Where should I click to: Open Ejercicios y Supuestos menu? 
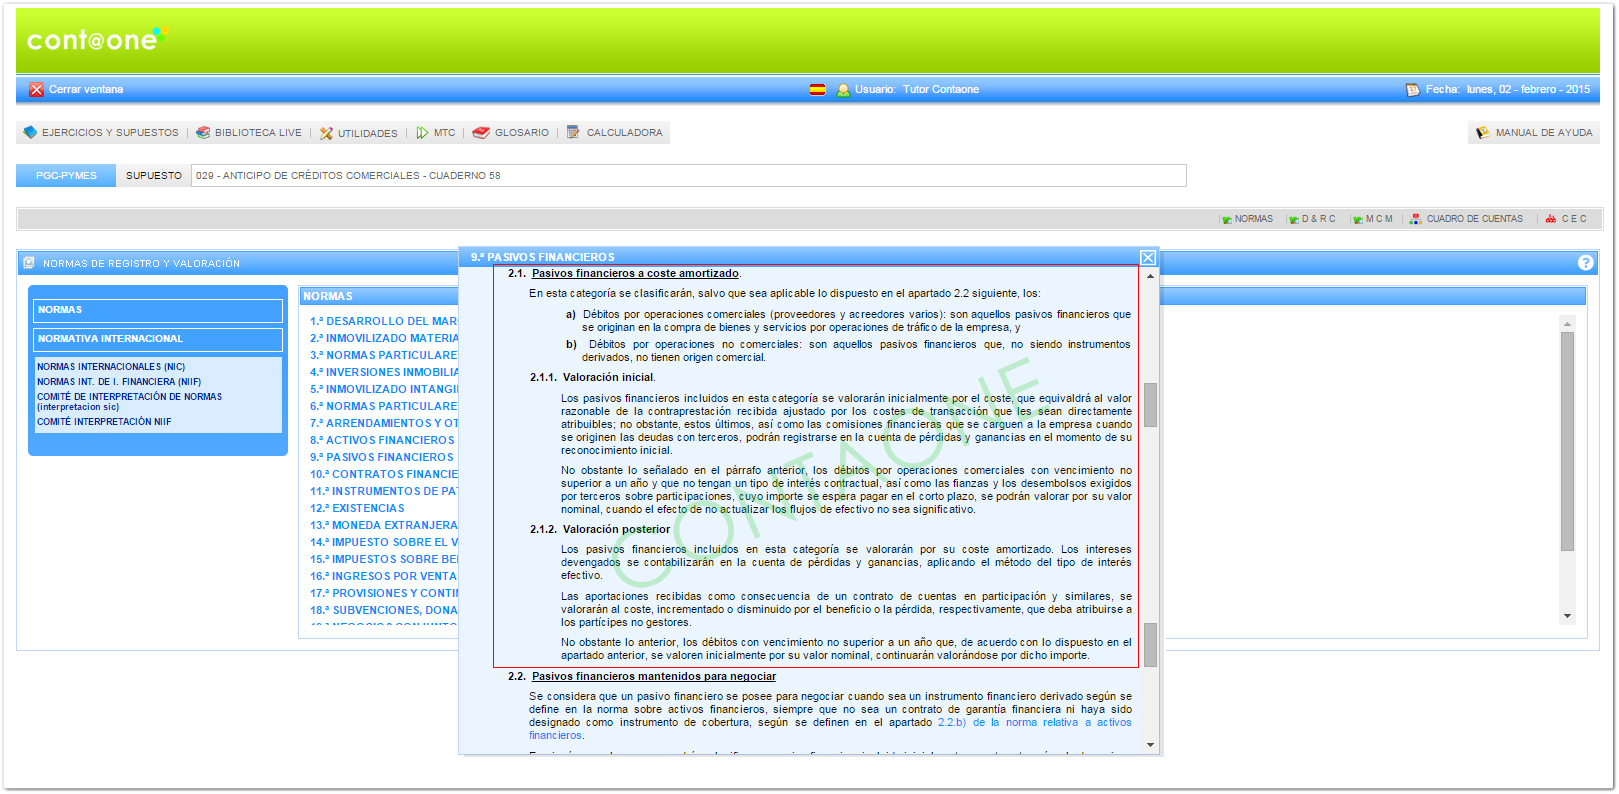[100, 133]
